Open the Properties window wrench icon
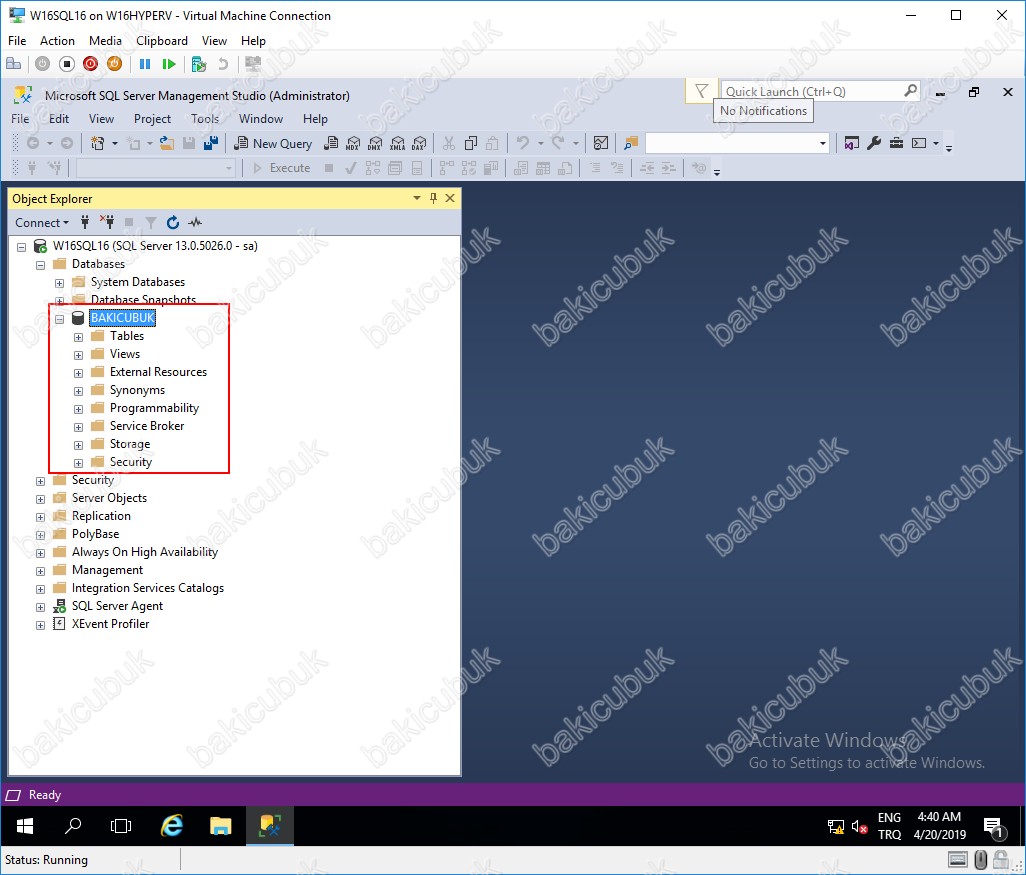The image size is (1026, 875). tap(874, 143)
